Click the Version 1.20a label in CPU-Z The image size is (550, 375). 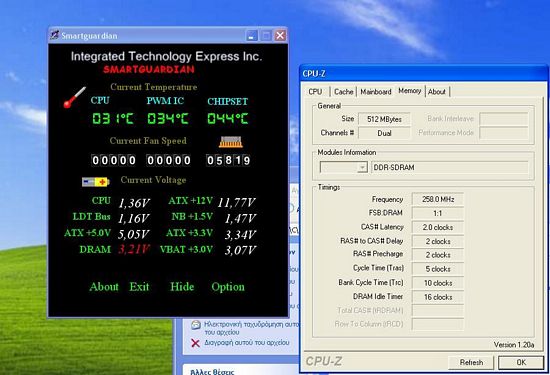(514, 345)
